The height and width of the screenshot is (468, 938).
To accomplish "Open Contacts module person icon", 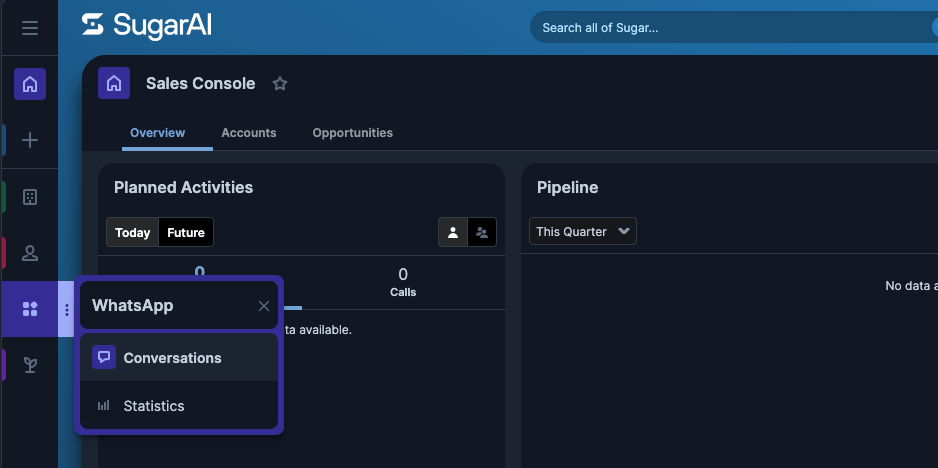I will pos(30,253).
